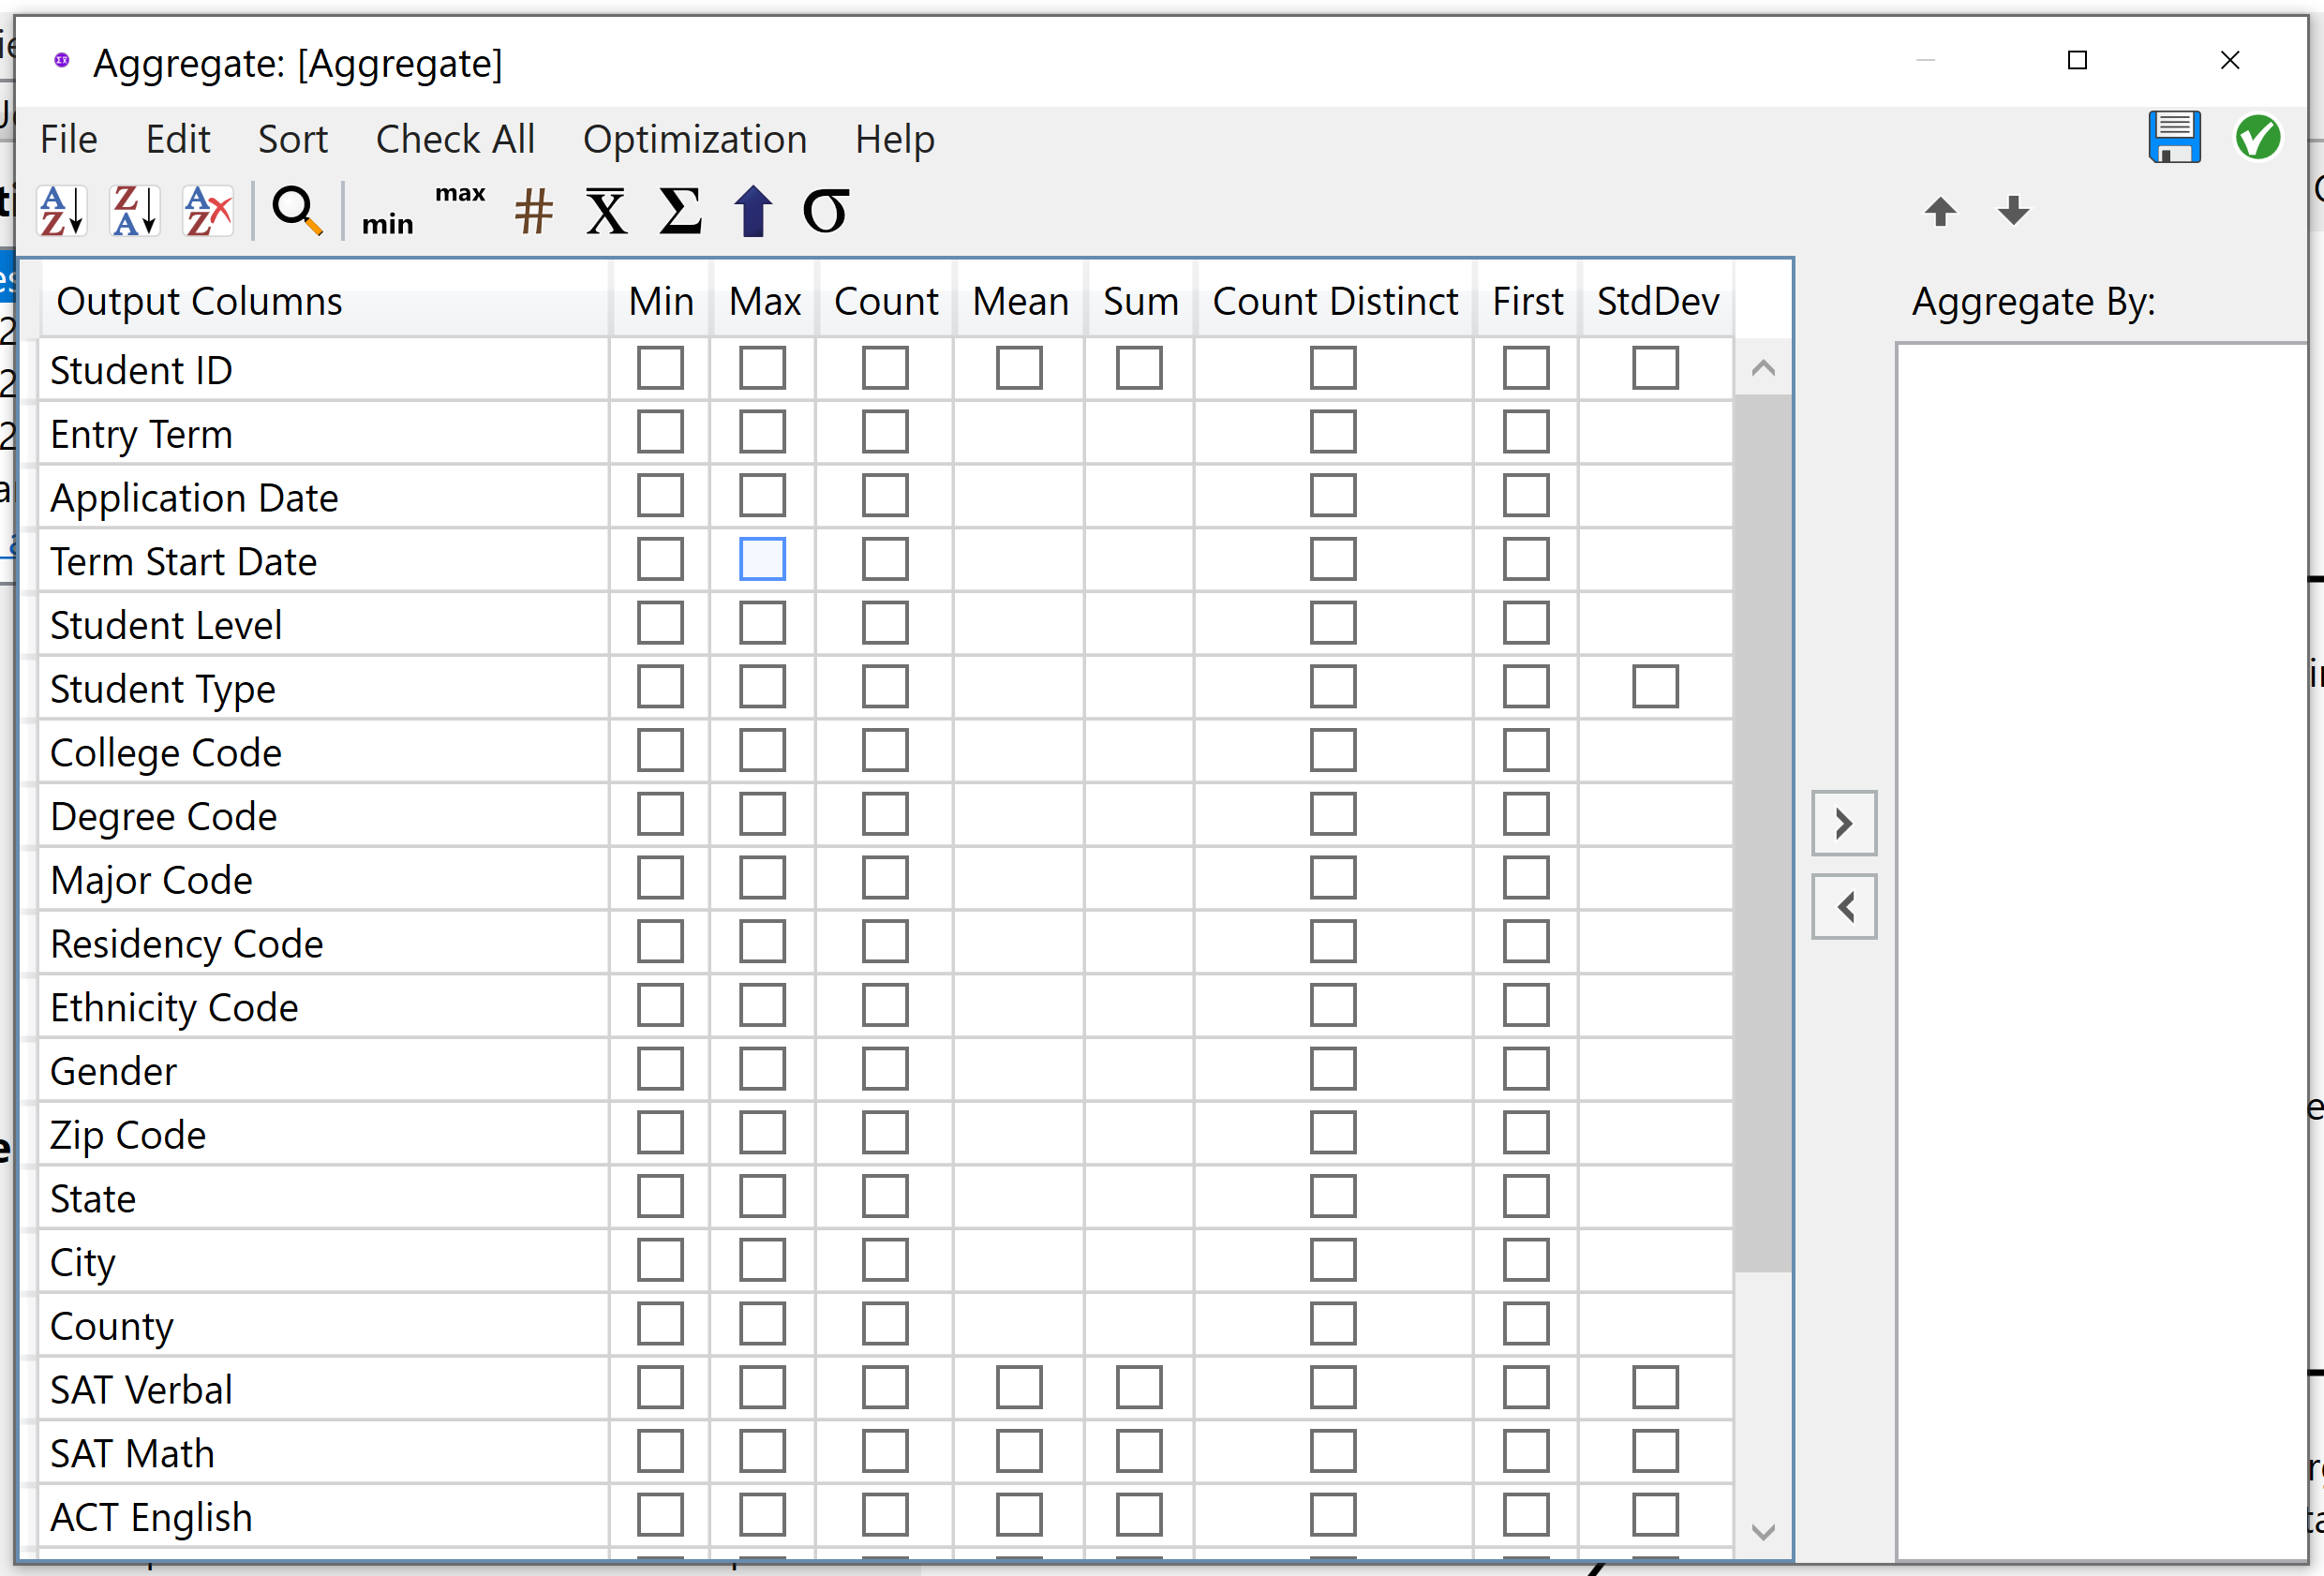Open the magnifier search tool
This screenshot has height=1576, width=2324.
pyautogui.click(x=297, y=211)
